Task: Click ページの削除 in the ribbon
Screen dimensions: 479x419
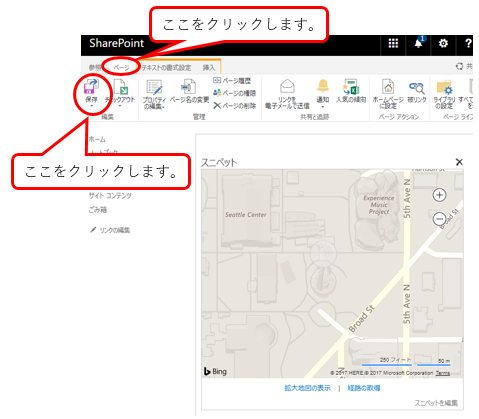Action: click(x=235, y=106)
